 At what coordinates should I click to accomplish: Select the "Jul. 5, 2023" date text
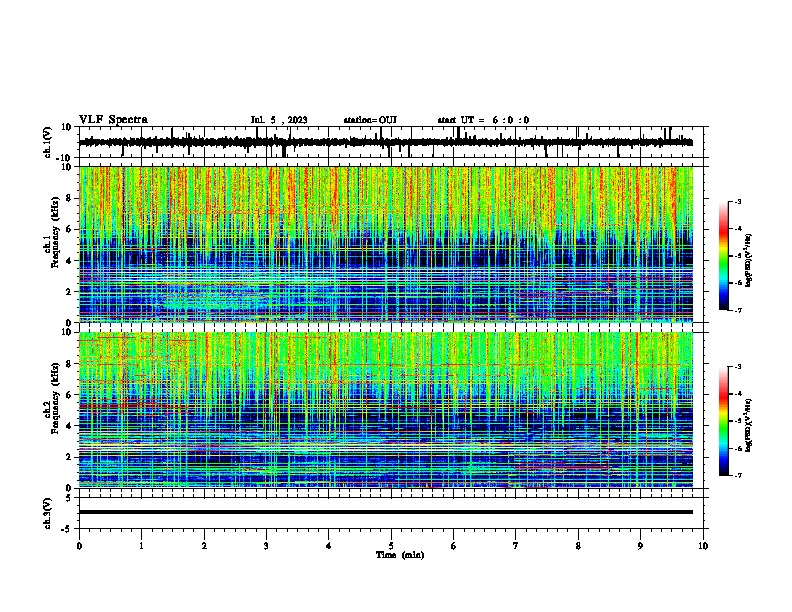pyautogui.click(x=279, y=120)
